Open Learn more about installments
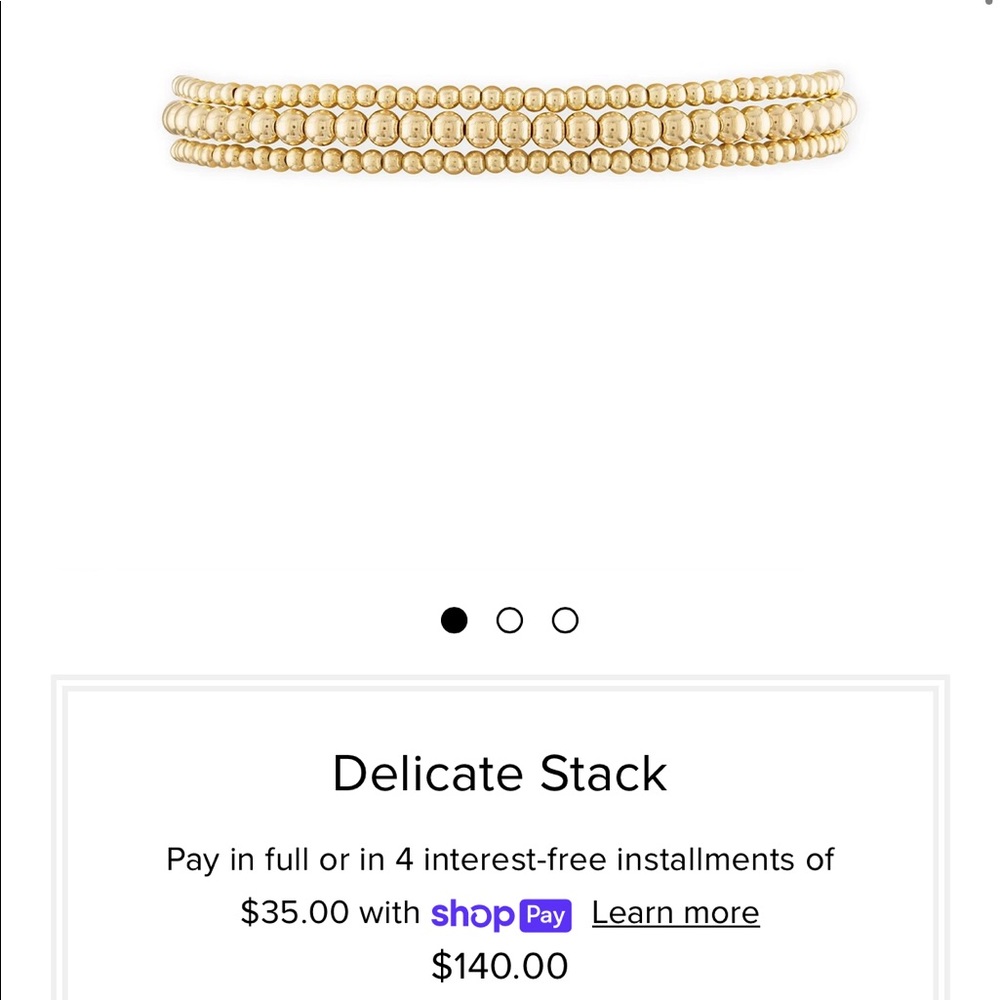The width and height of the screenshot is (1000, 1000). click(675, 911)
